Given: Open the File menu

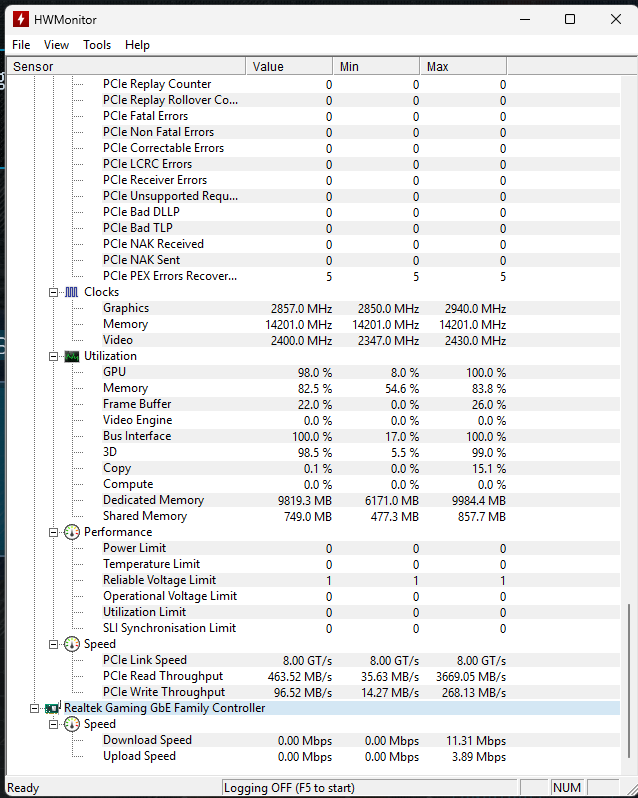Looking at the screenshot, I should pos(21,45).
